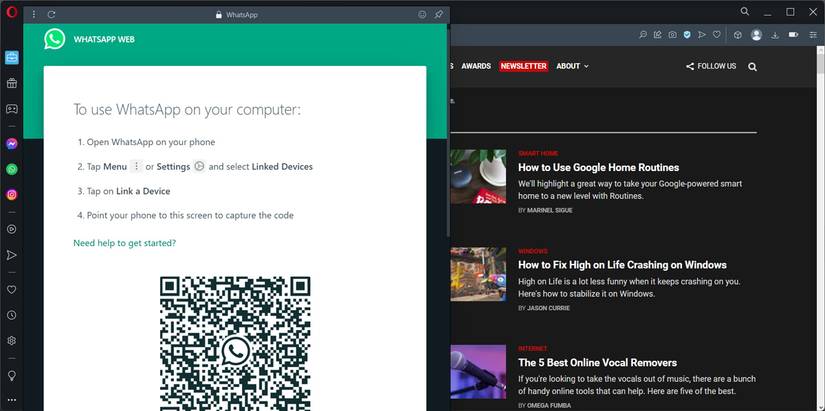Screen dimensions: 825x411
Task: Click the WhatsApp Web logo
Action: click(x=55, y=39)
